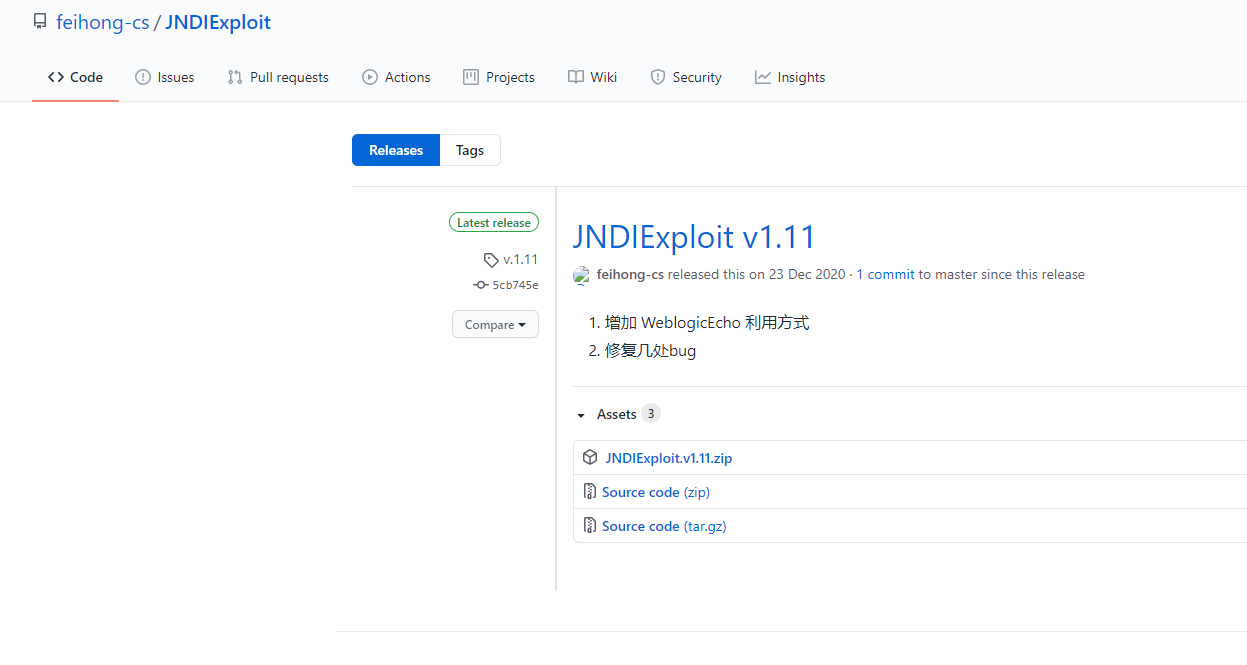The image size is (1247, 665).
Task: Click the feihong-cs avatar thumbnail
Action: point(581,275)
